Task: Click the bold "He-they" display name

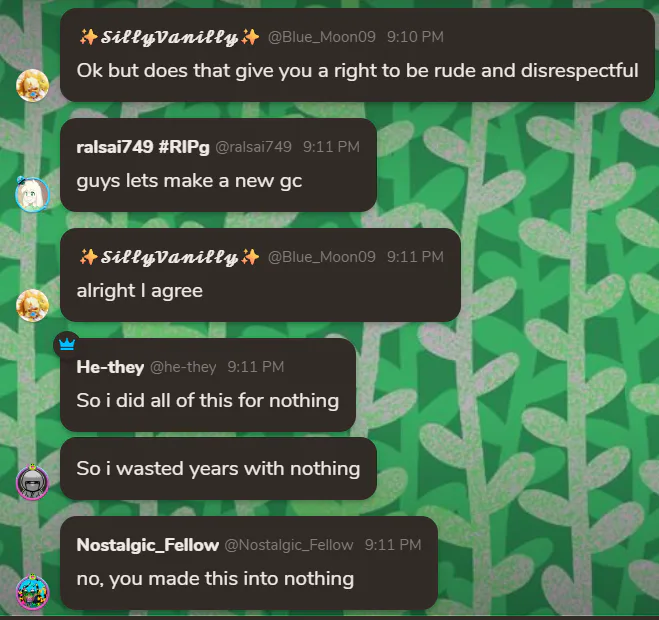Action: tap(110, 367)
